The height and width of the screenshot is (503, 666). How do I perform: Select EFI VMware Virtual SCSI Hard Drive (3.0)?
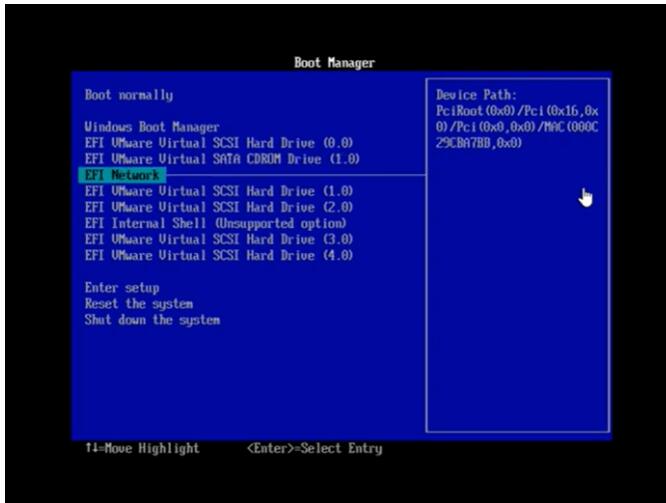click(x=219, y=240)
